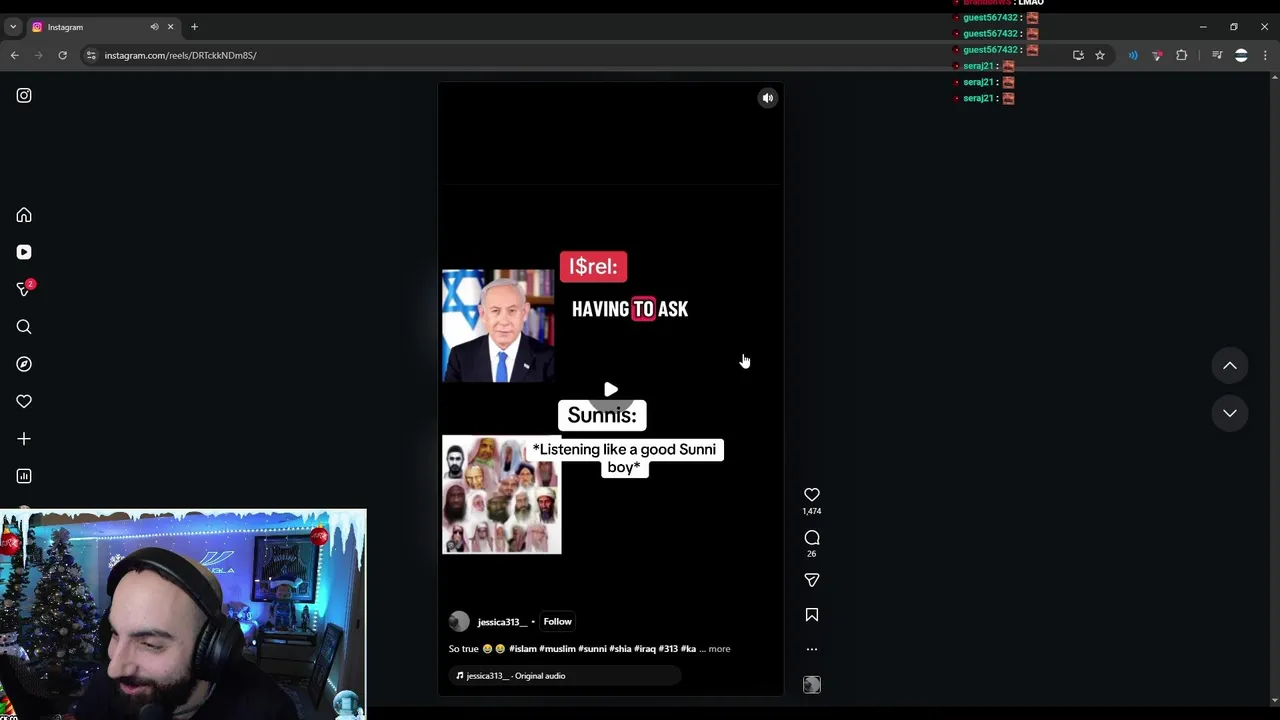1280x720 pixels.
Task: Install app icon in address bar
Action: click(1078, 55)
